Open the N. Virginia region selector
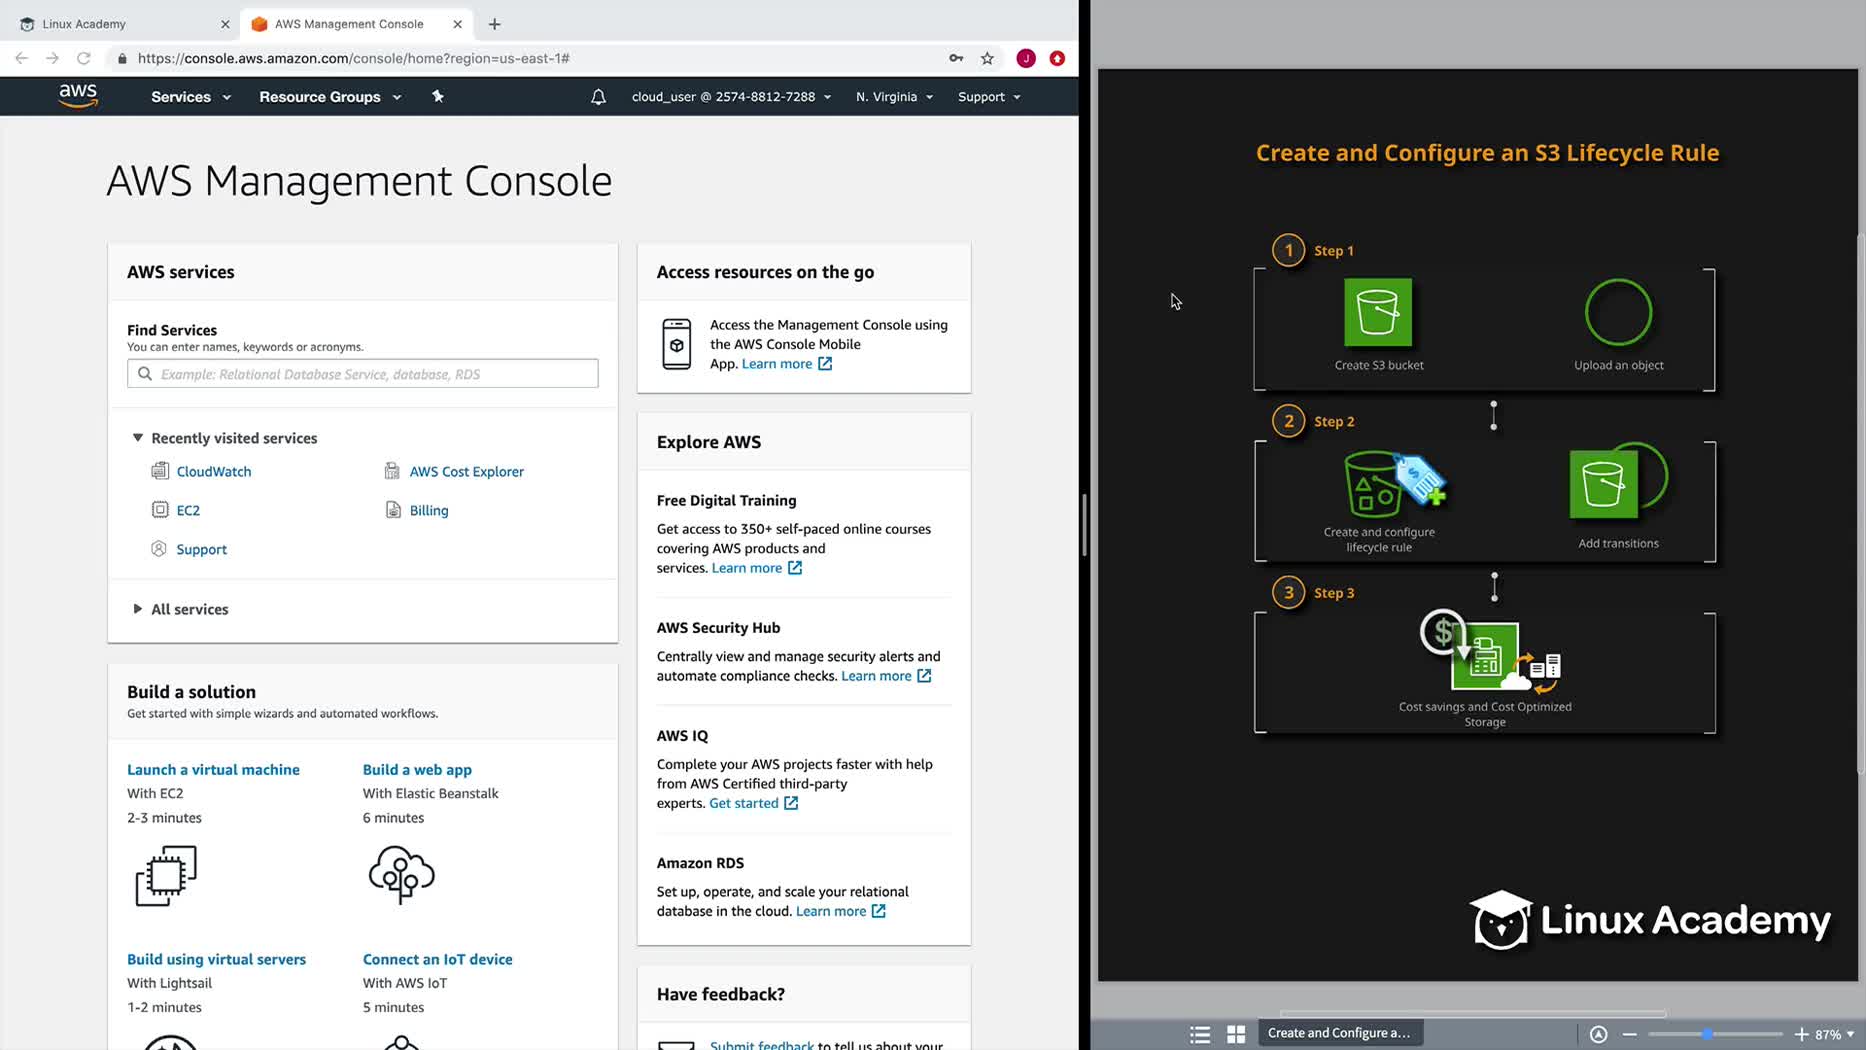The height and width of the screenshot is (1050, 1866). pyautogui.click(x=894, y=97)
